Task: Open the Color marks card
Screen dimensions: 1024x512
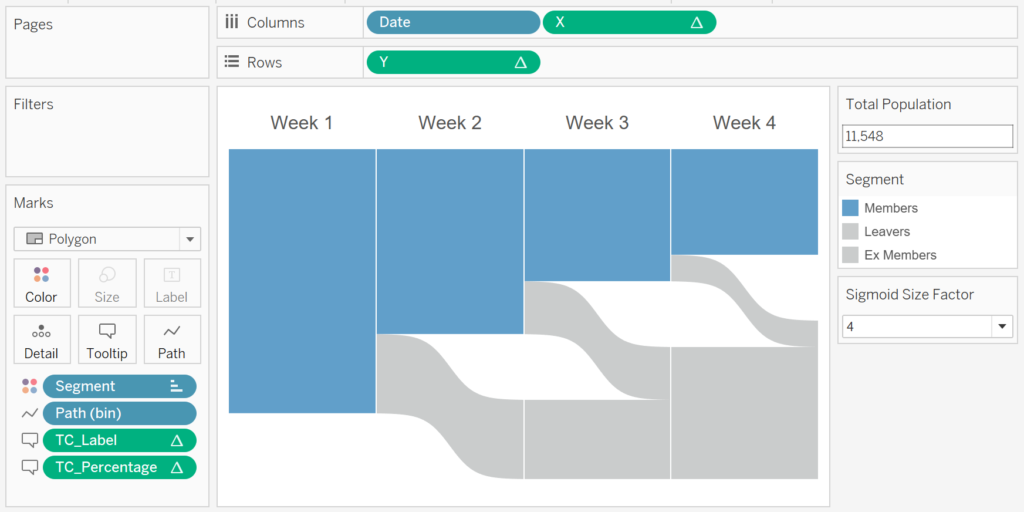Action: point(41,283)
